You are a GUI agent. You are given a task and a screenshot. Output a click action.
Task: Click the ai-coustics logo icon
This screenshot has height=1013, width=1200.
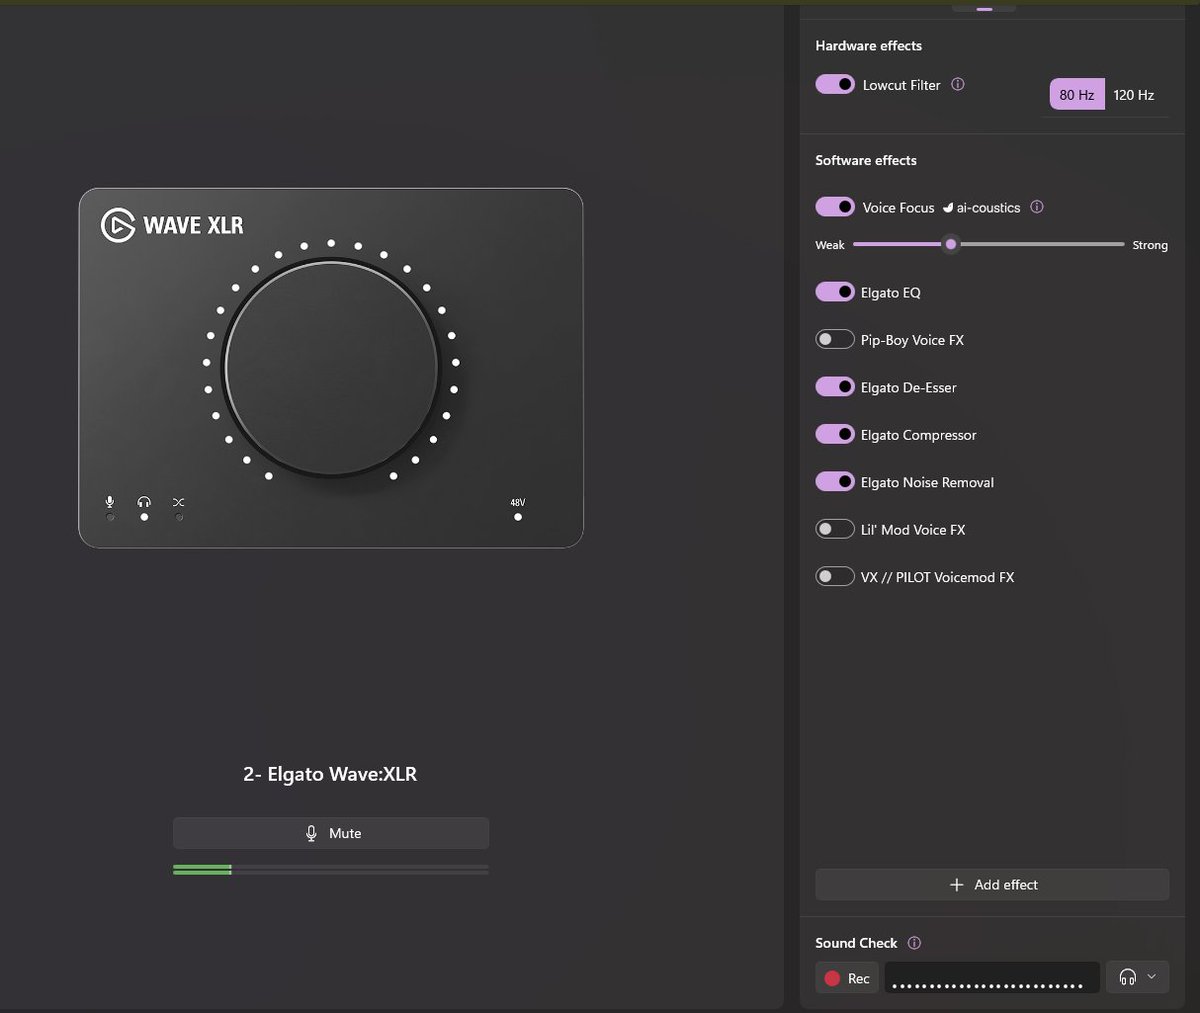coord(948,208)
